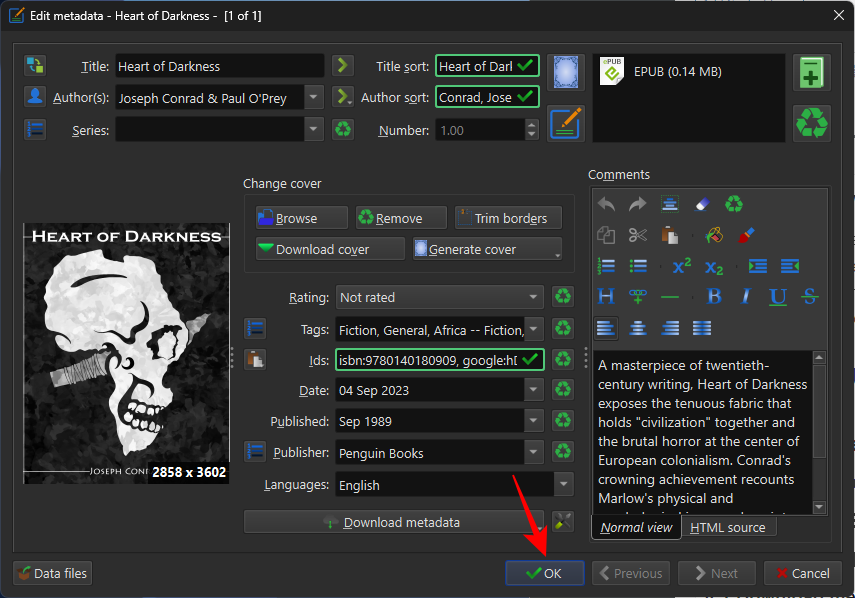Image resolution: width=855 pixels, height=598 pixels.
Task: Switch to Normal view tab
Action: point(636,528)
